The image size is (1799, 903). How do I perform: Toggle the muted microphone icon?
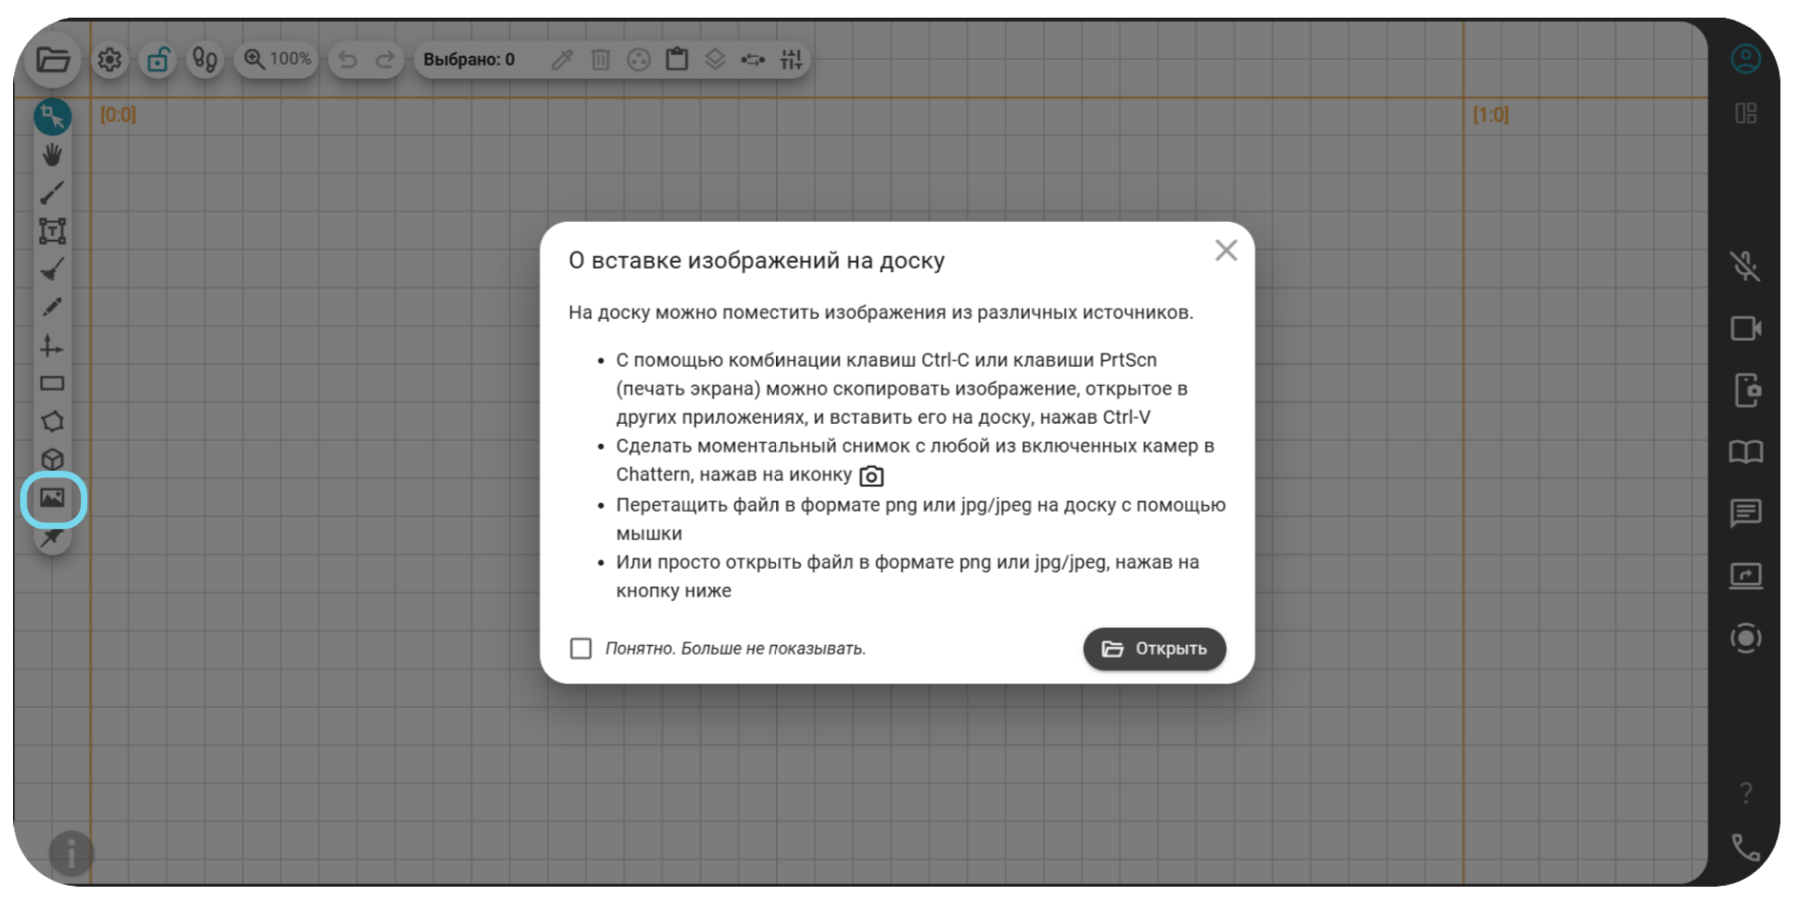pyautogui.click(x=1746, y=266)
